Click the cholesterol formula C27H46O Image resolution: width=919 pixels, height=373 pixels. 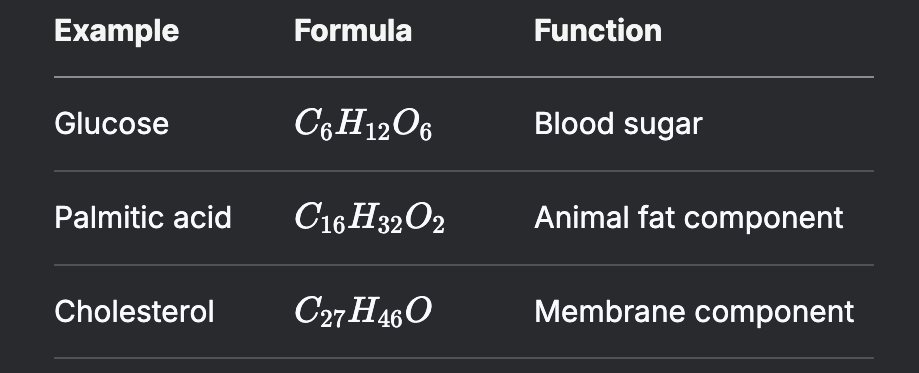[x=363, y=312]
